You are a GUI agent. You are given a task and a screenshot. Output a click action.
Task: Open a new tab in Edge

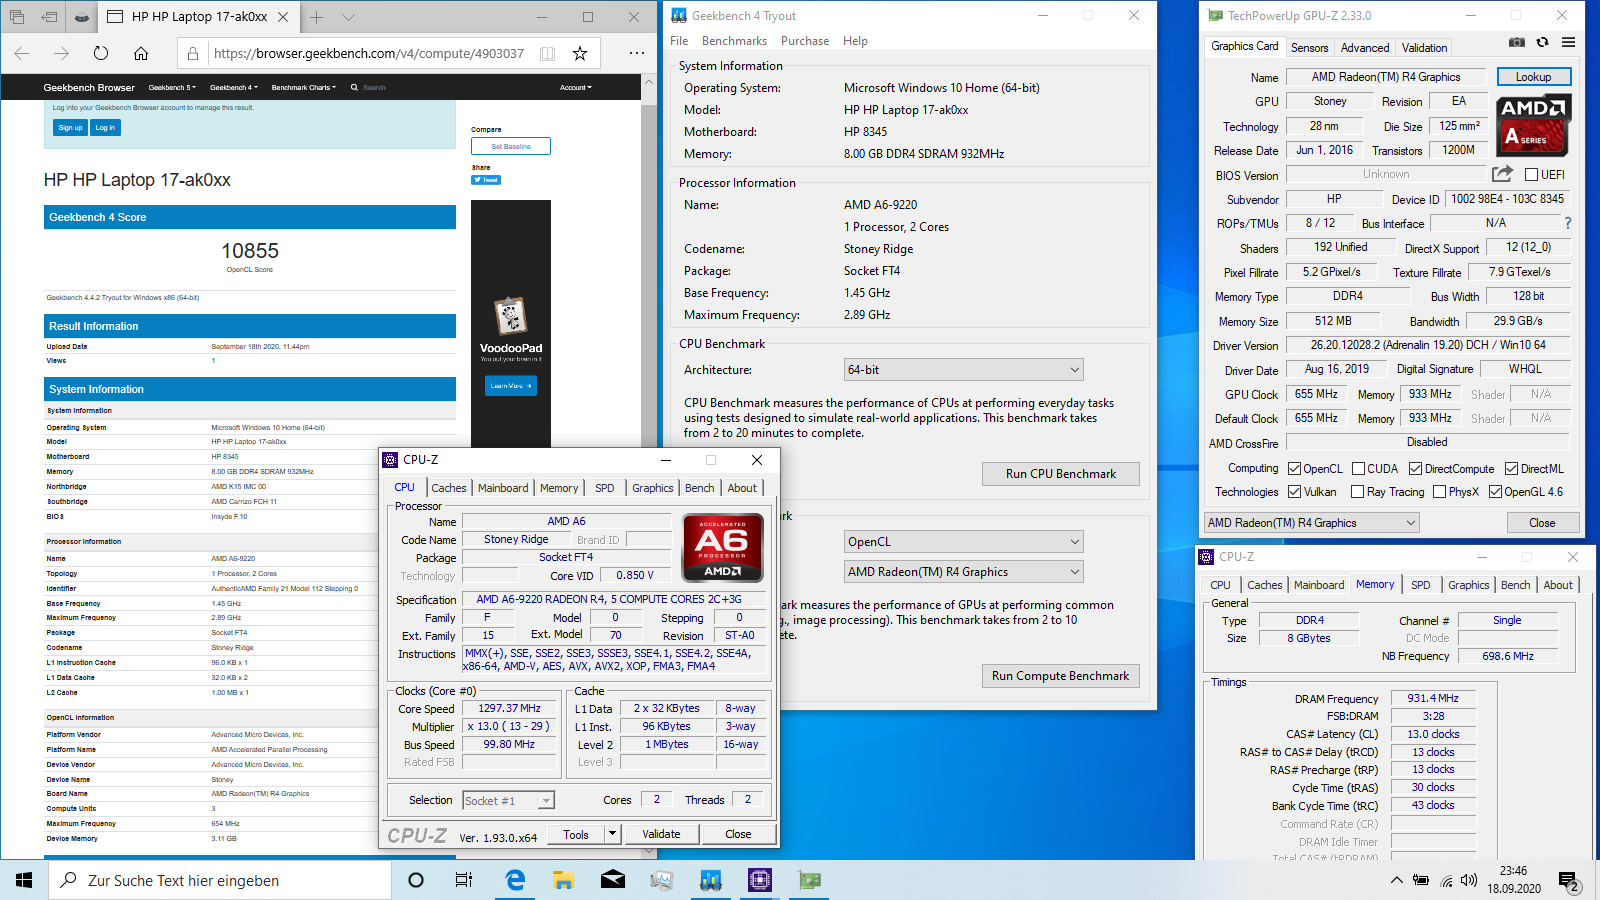pyautogui.click(x=316, y=17)
